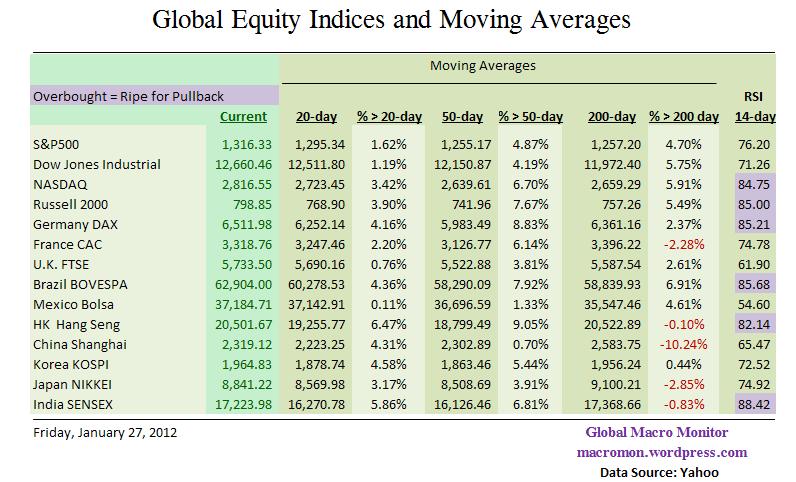Image resolution: width=796 pixels, height=482 pixels.
Task: Select the Current column header
Action: (x=243, y=118)
